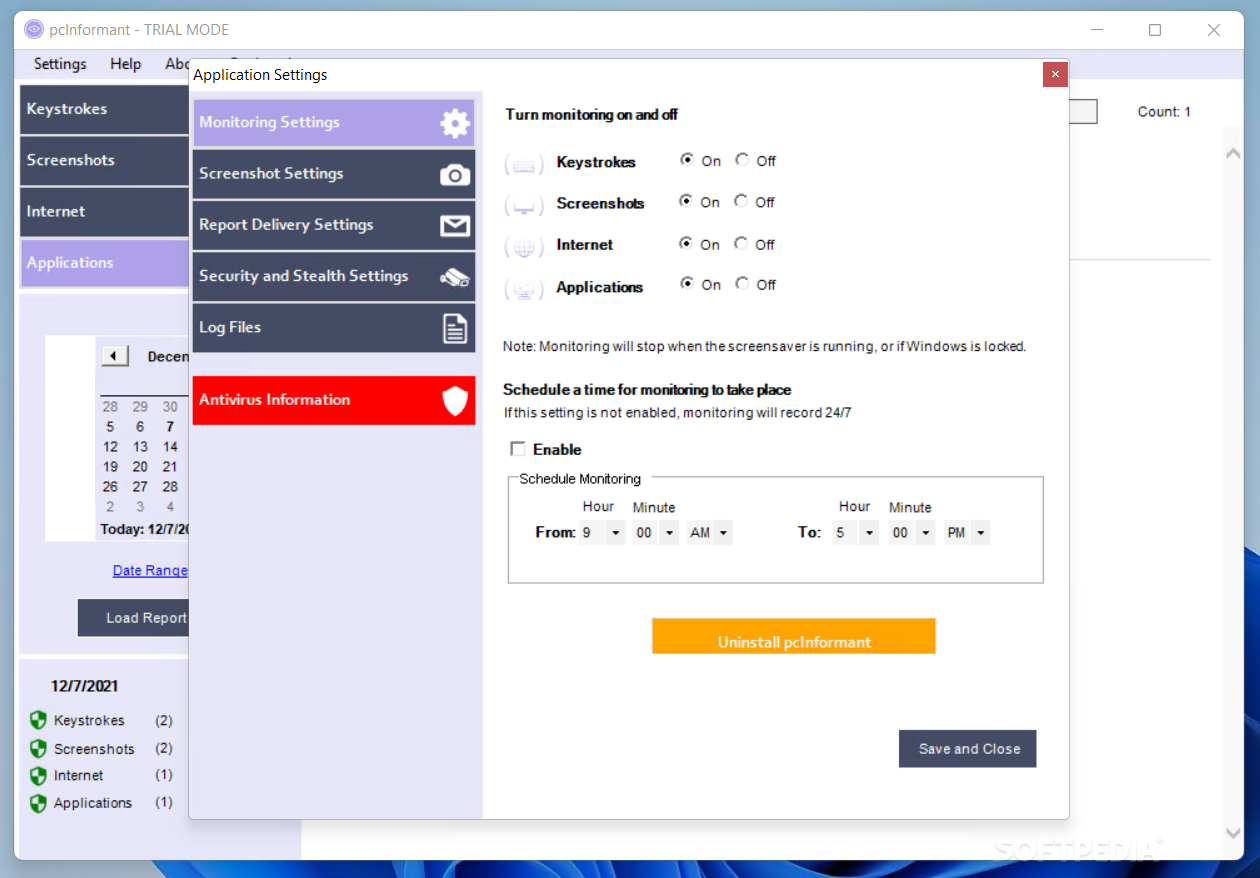Open the To AM/PM dropdown
The width and height of the screenshot is (1260, 878).
coord(981,533)
